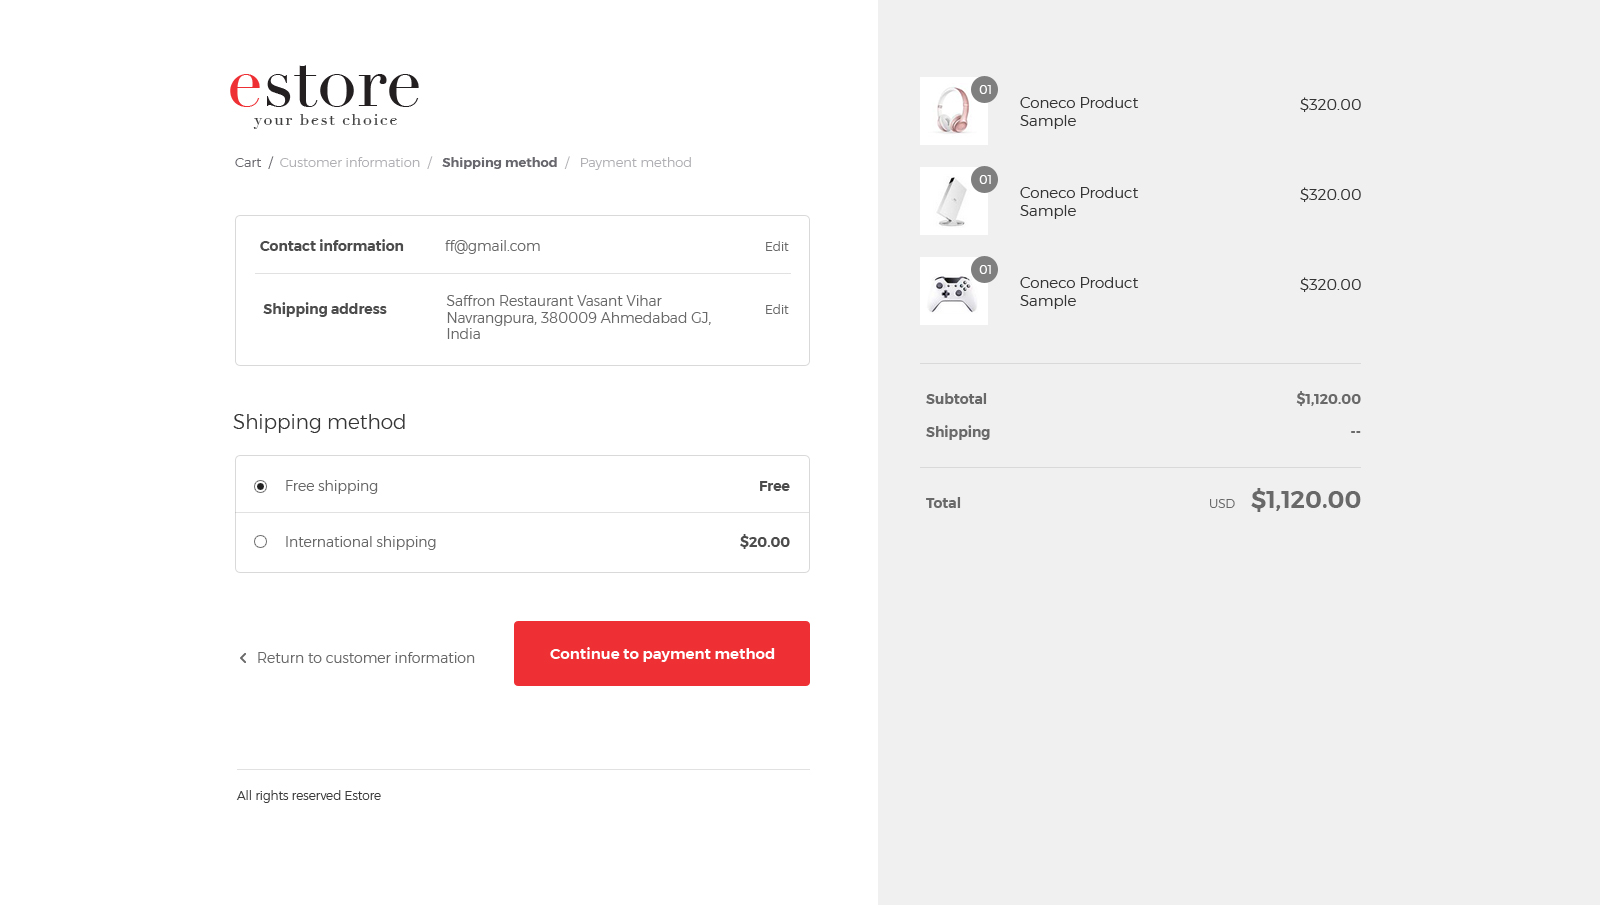Click the game controller product thumbnail
The height and width of the screenshot is (905, 1600).
[x=953, y=292]
